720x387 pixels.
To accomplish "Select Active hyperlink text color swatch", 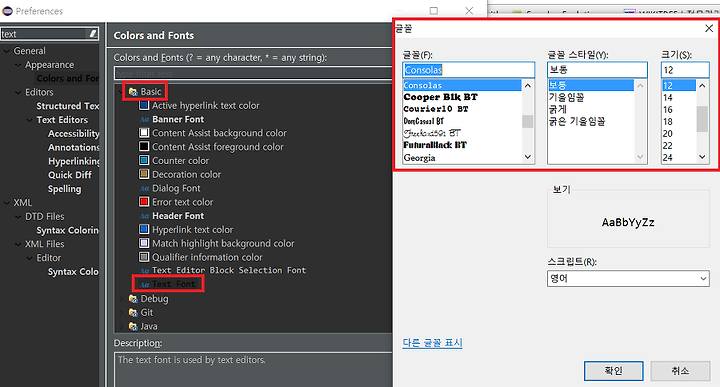I will (144, 106).
